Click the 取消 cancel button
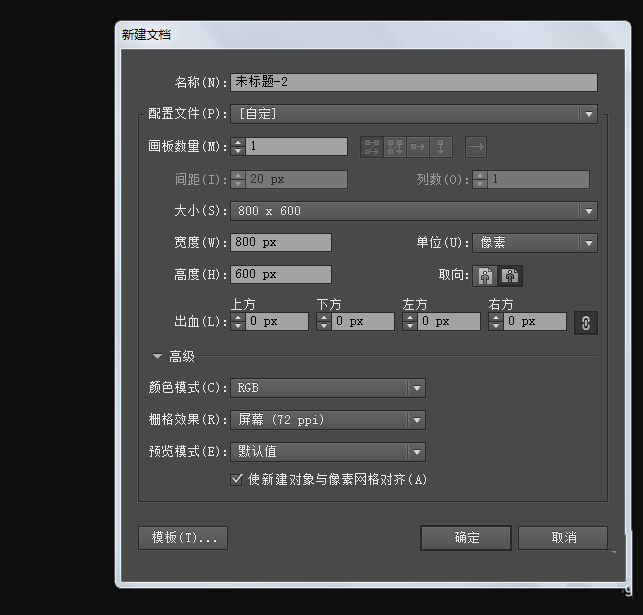The width and height of the screenshot is (643, 615). coord(563,538)
